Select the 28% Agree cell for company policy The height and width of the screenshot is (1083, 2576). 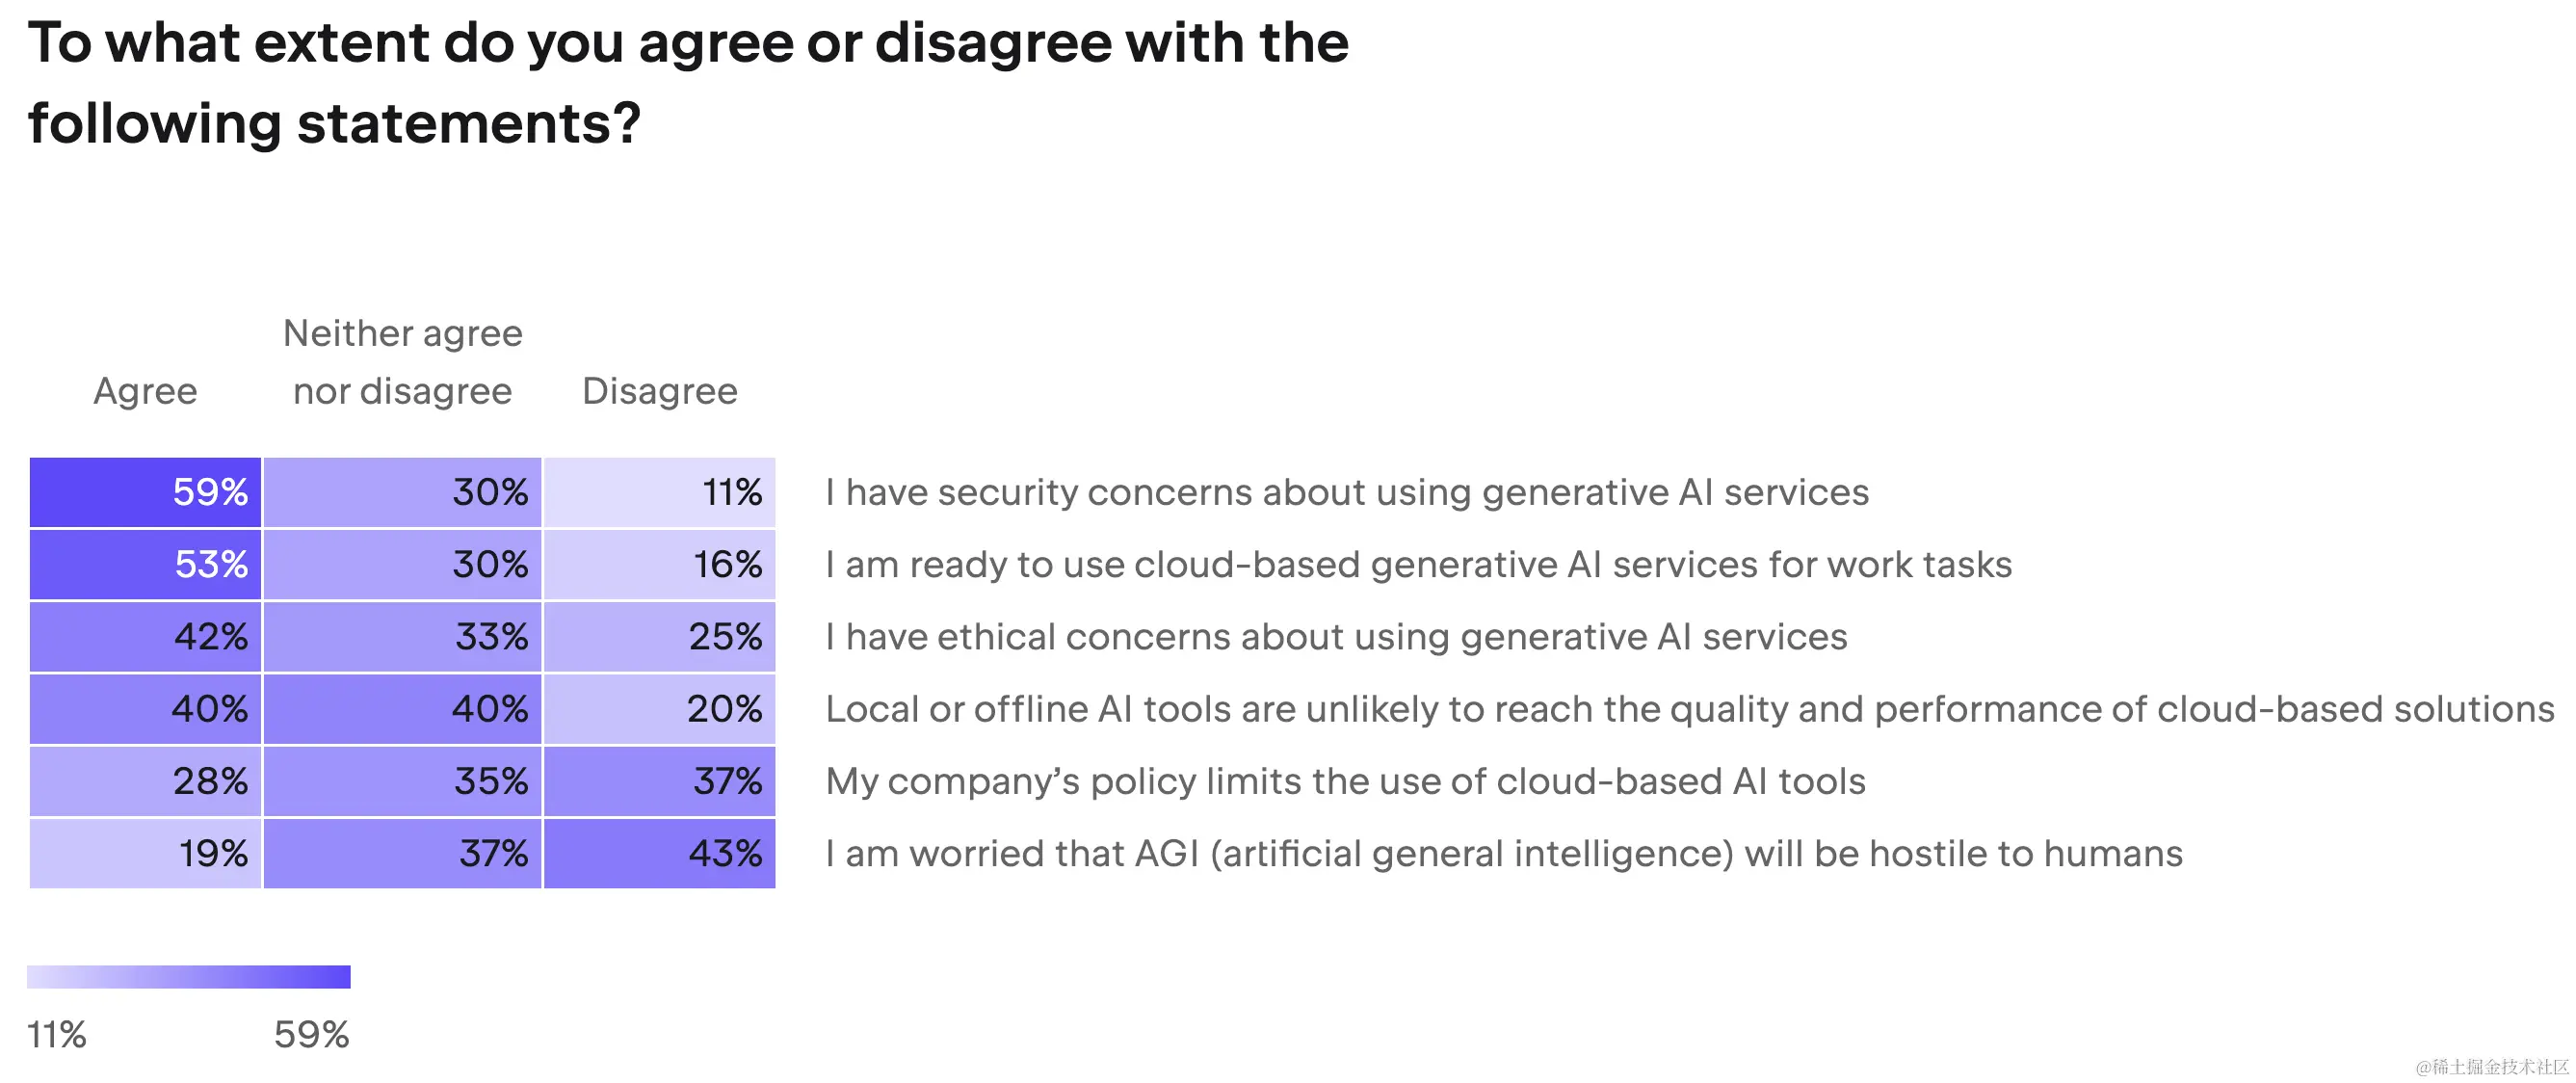(146, 781)
